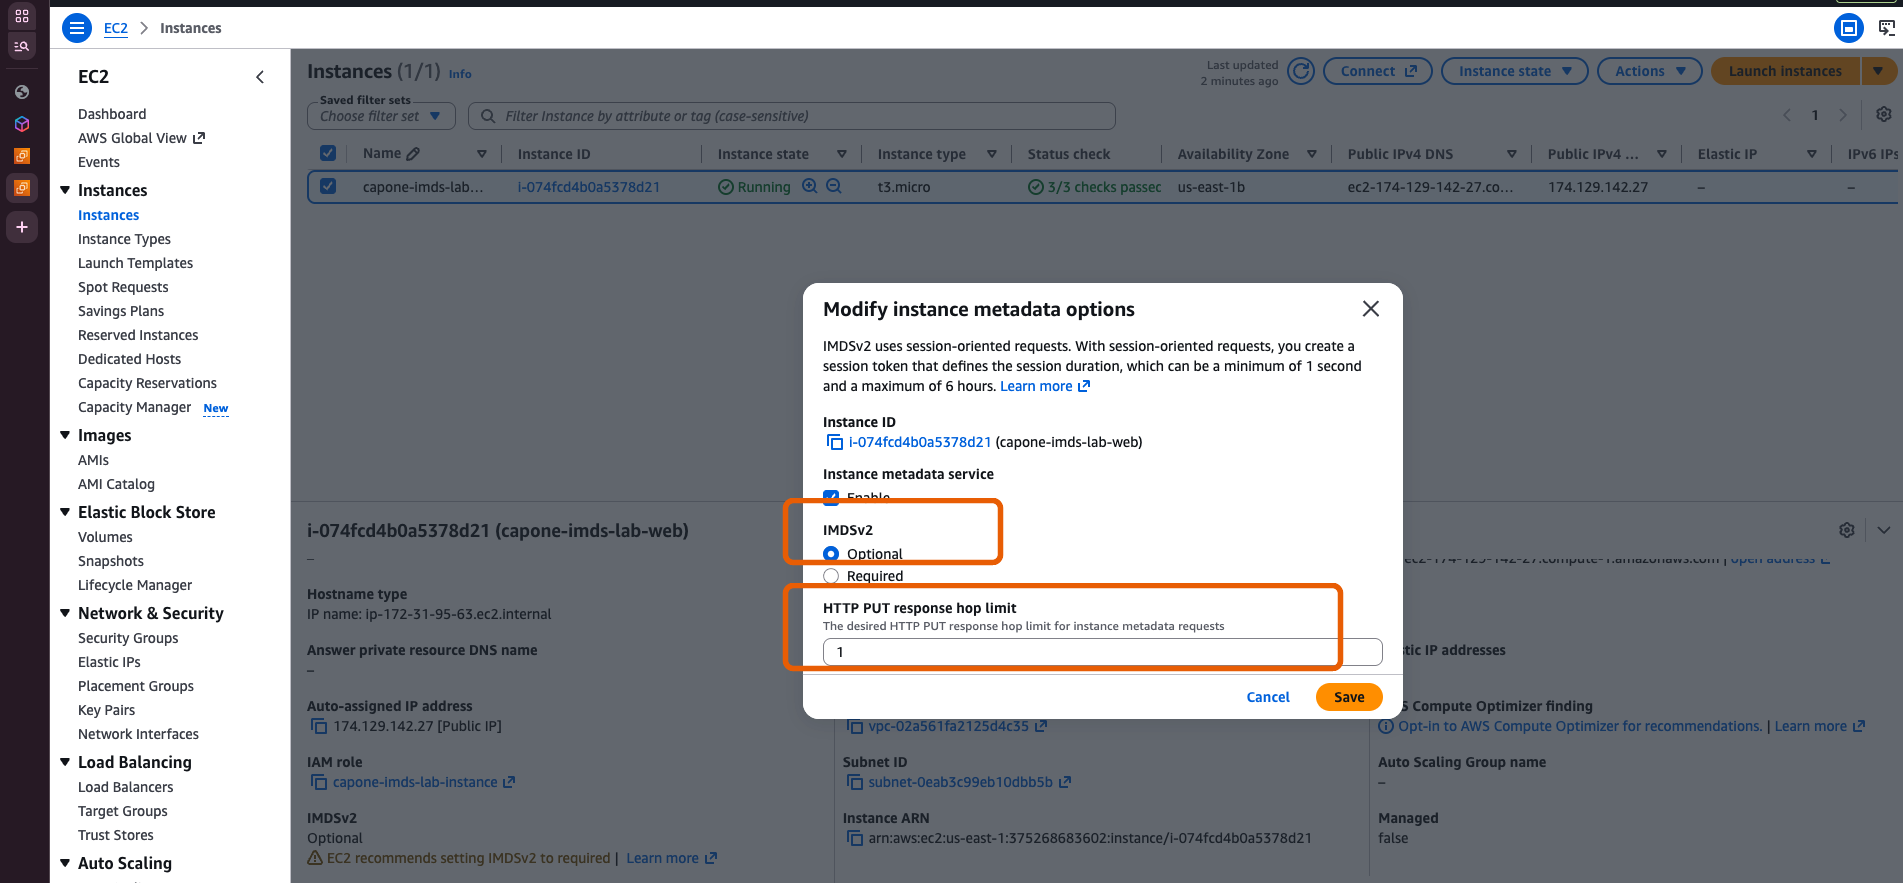Click the zoom-in icon next to Running

pos(810,186)
